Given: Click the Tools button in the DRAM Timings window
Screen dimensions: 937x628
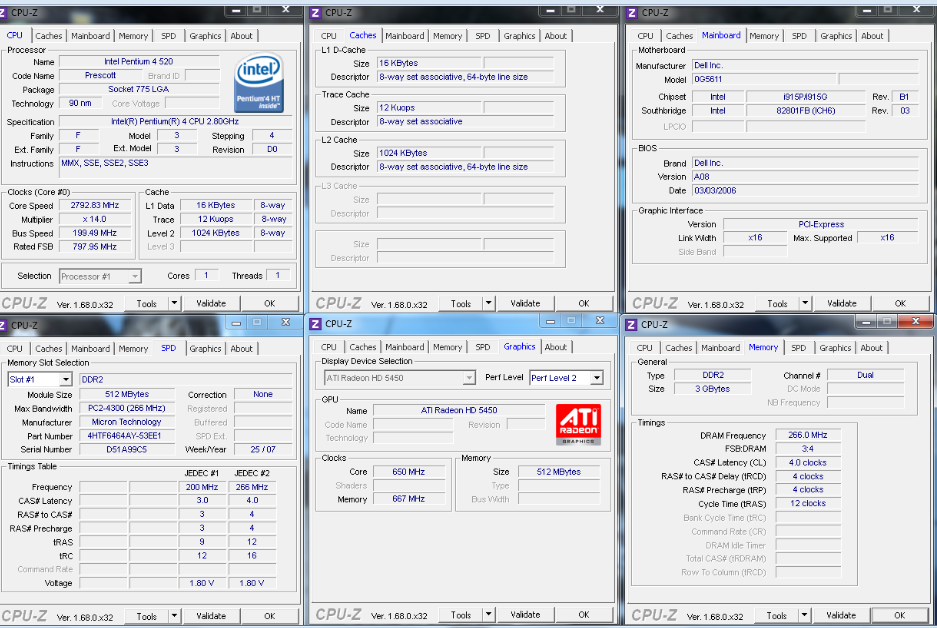Looking at the screenshot, I should click(x=777, y=615).
